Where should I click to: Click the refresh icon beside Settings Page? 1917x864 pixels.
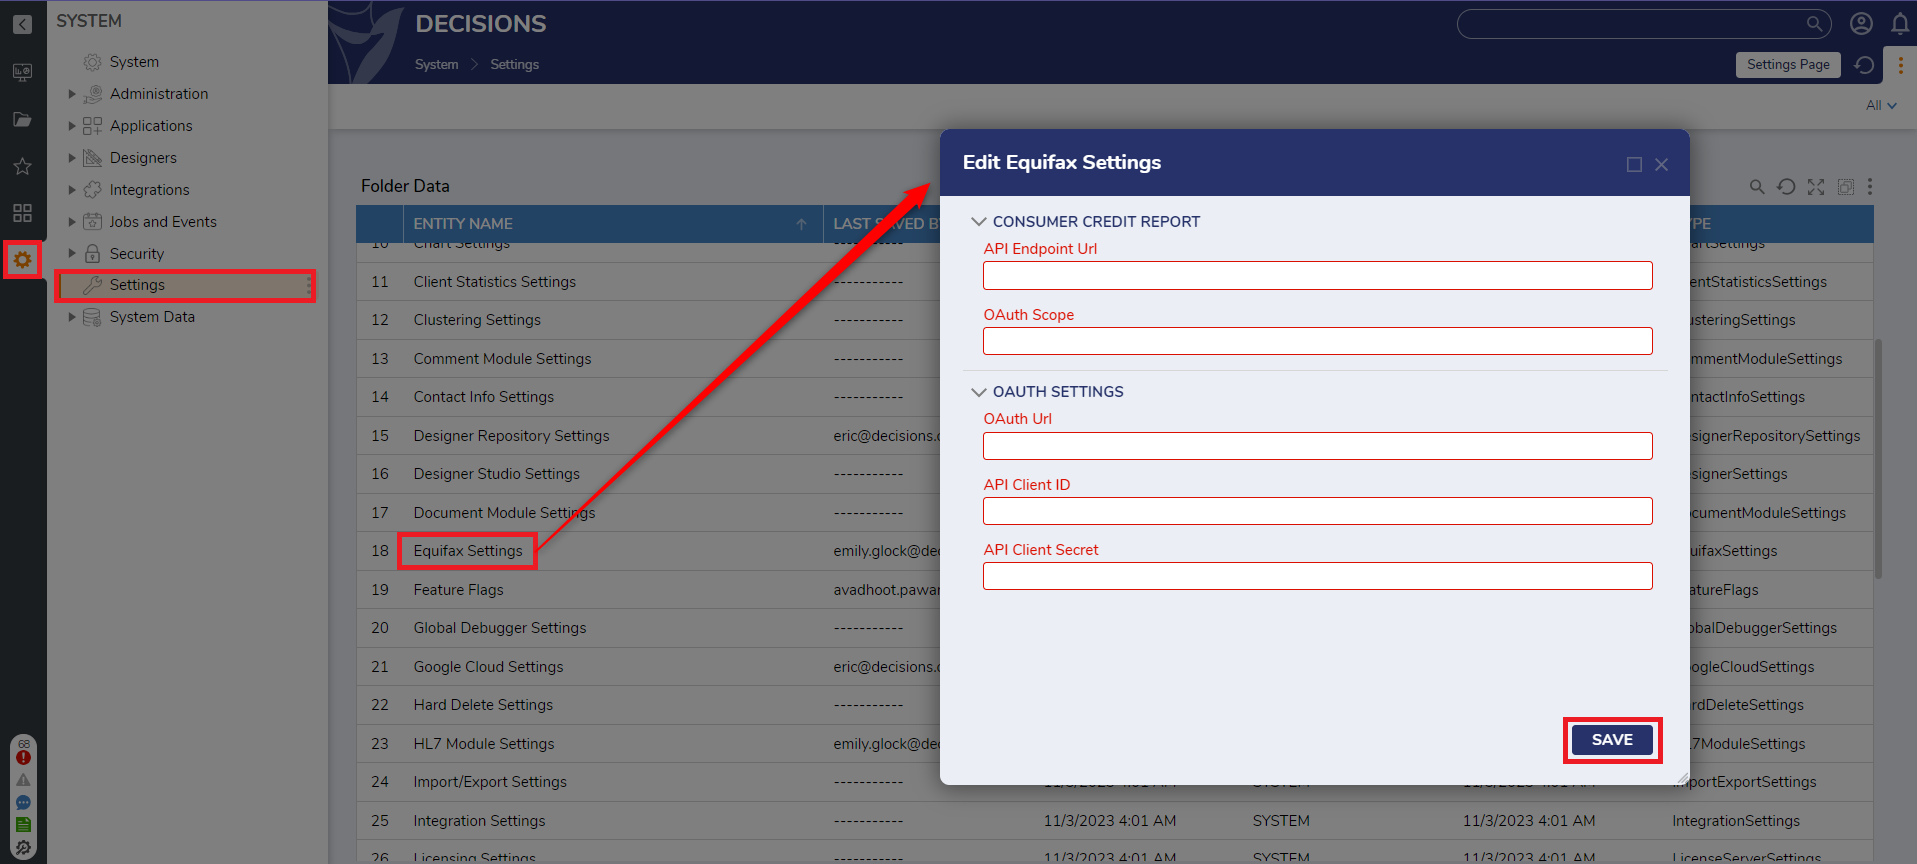pyautogui.click(x=1864, y=65)
